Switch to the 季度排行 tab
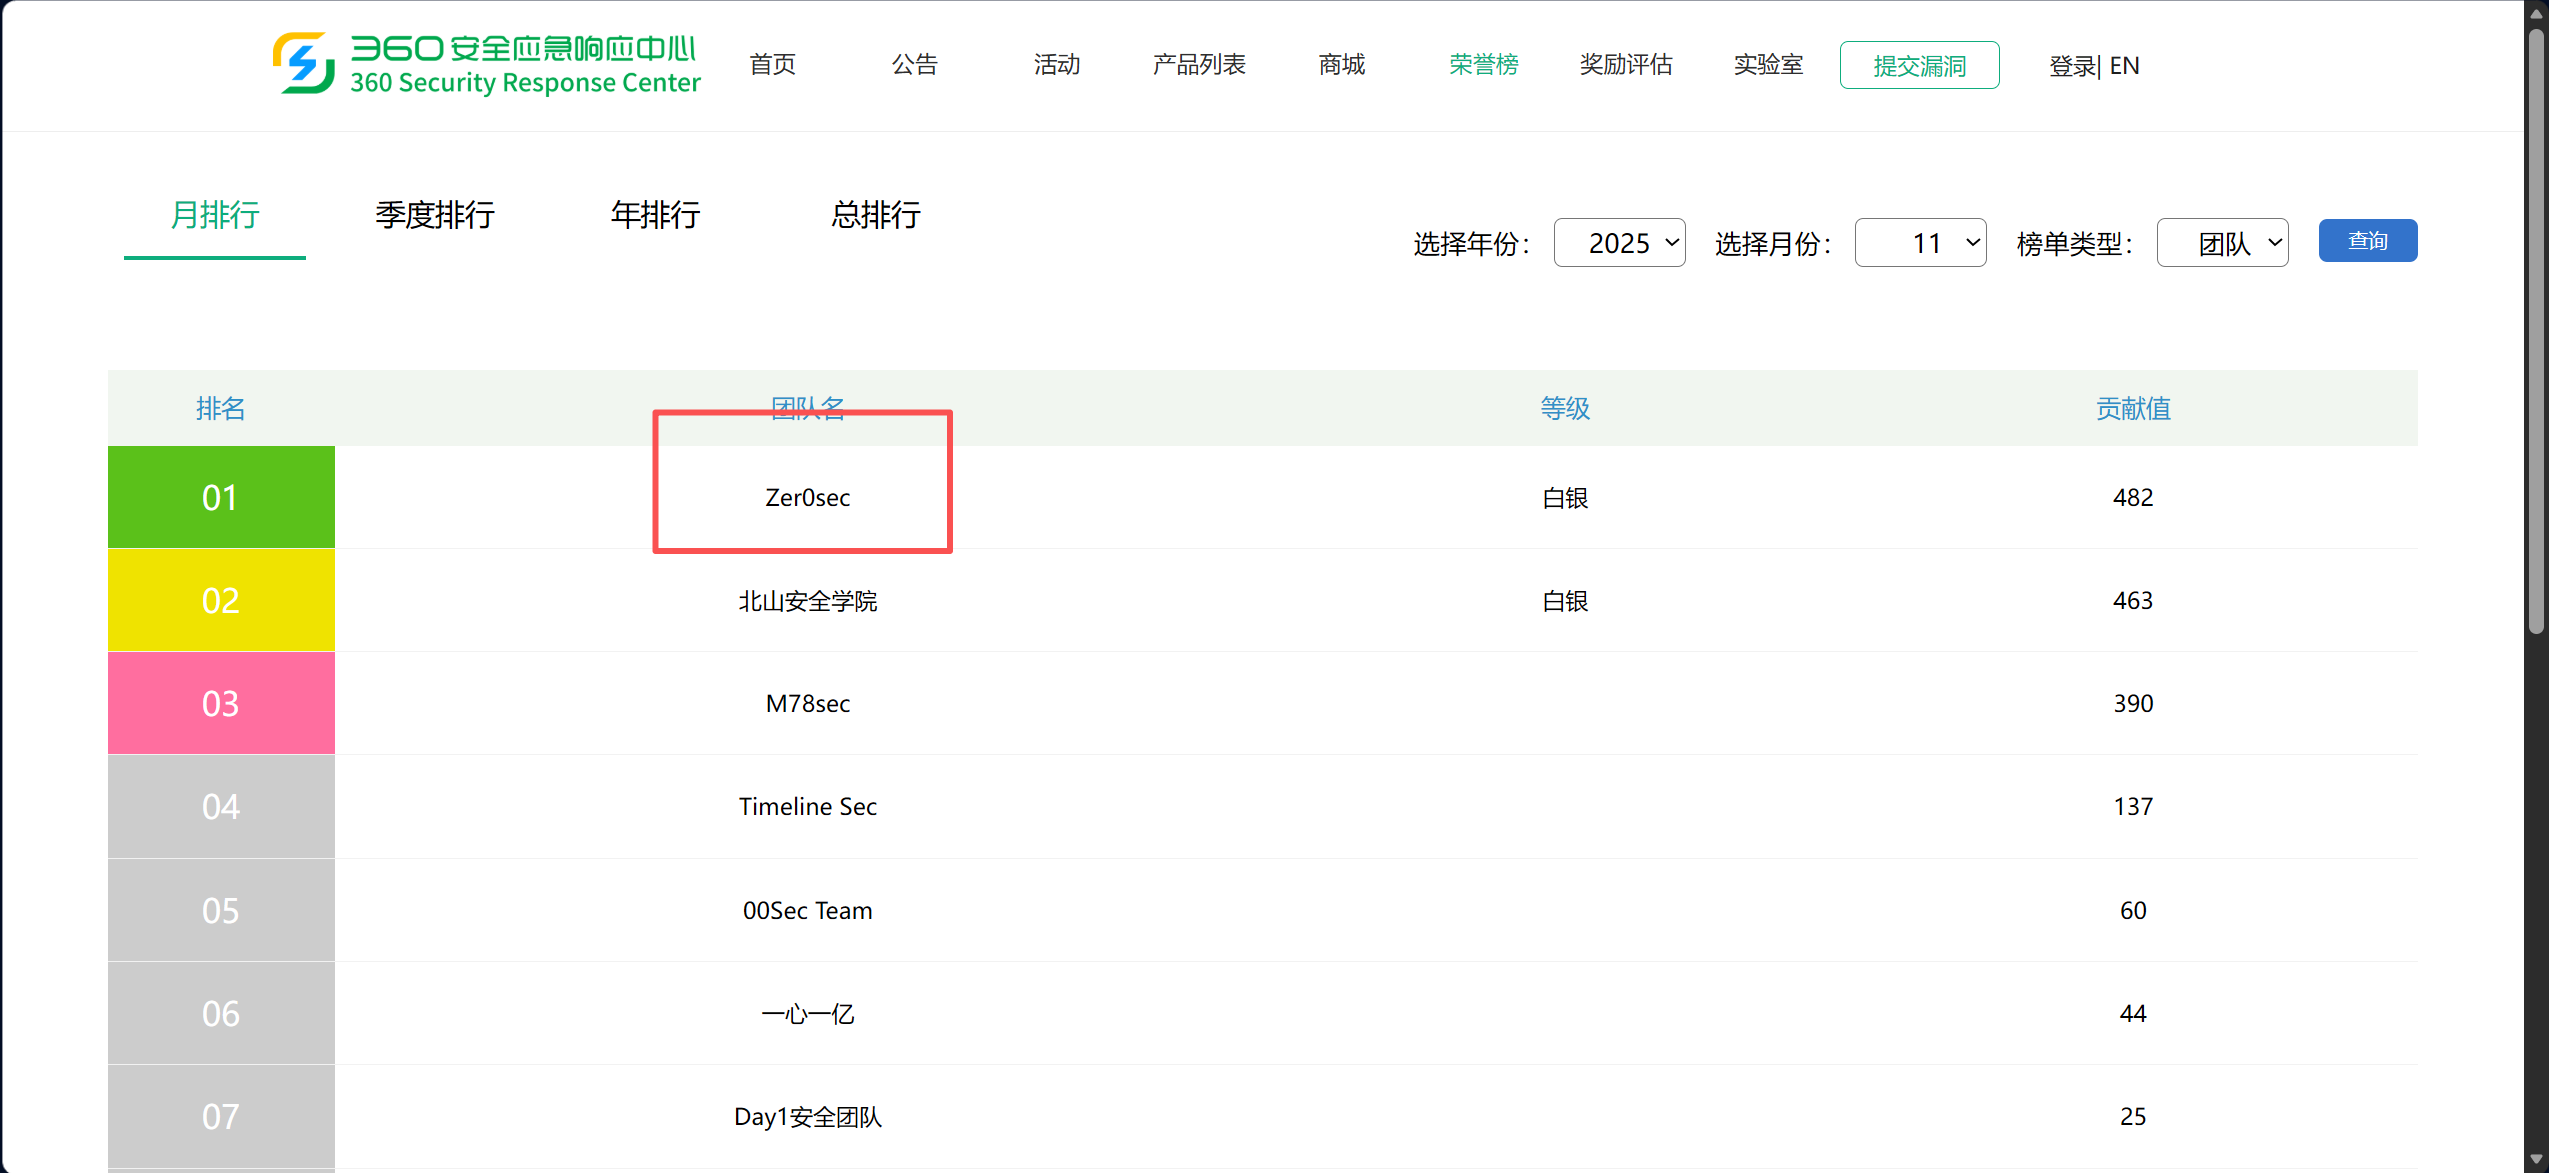Screen dimensions: 2549x1173 point(435,215)
